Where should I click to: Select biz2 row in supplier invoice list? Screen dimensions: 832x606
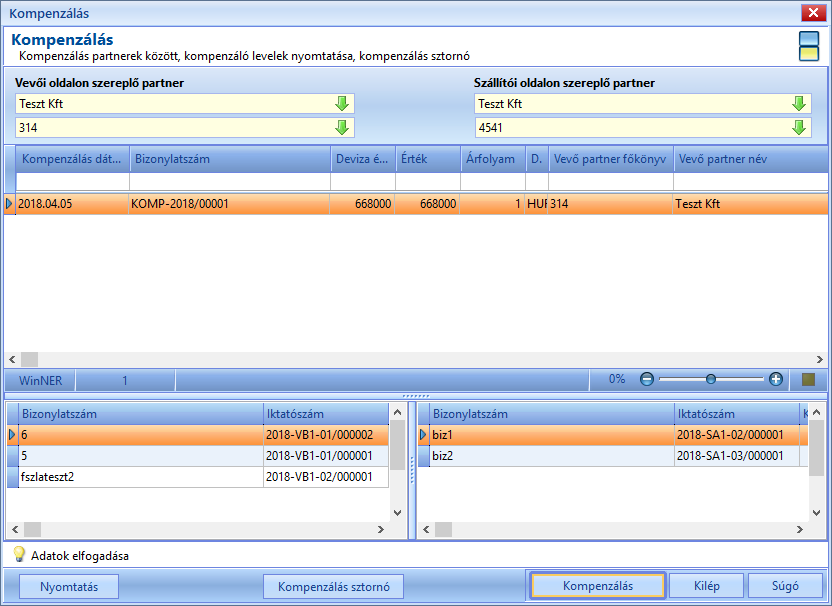[x=613, y=456]
